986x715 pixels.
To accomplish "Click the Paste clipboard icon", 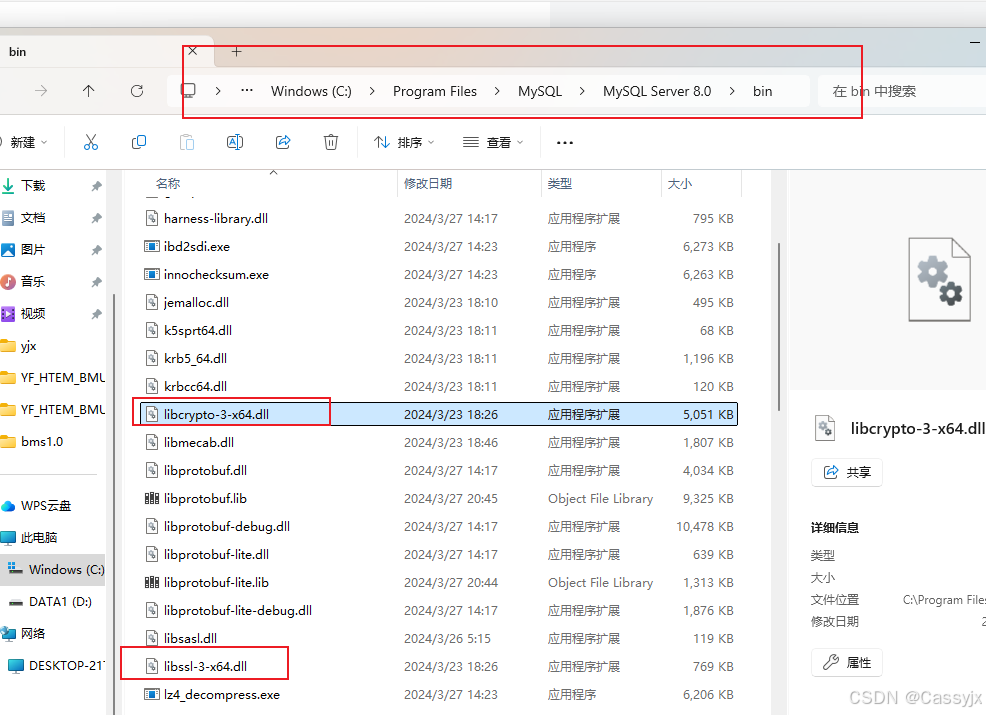I will (187, 142).
